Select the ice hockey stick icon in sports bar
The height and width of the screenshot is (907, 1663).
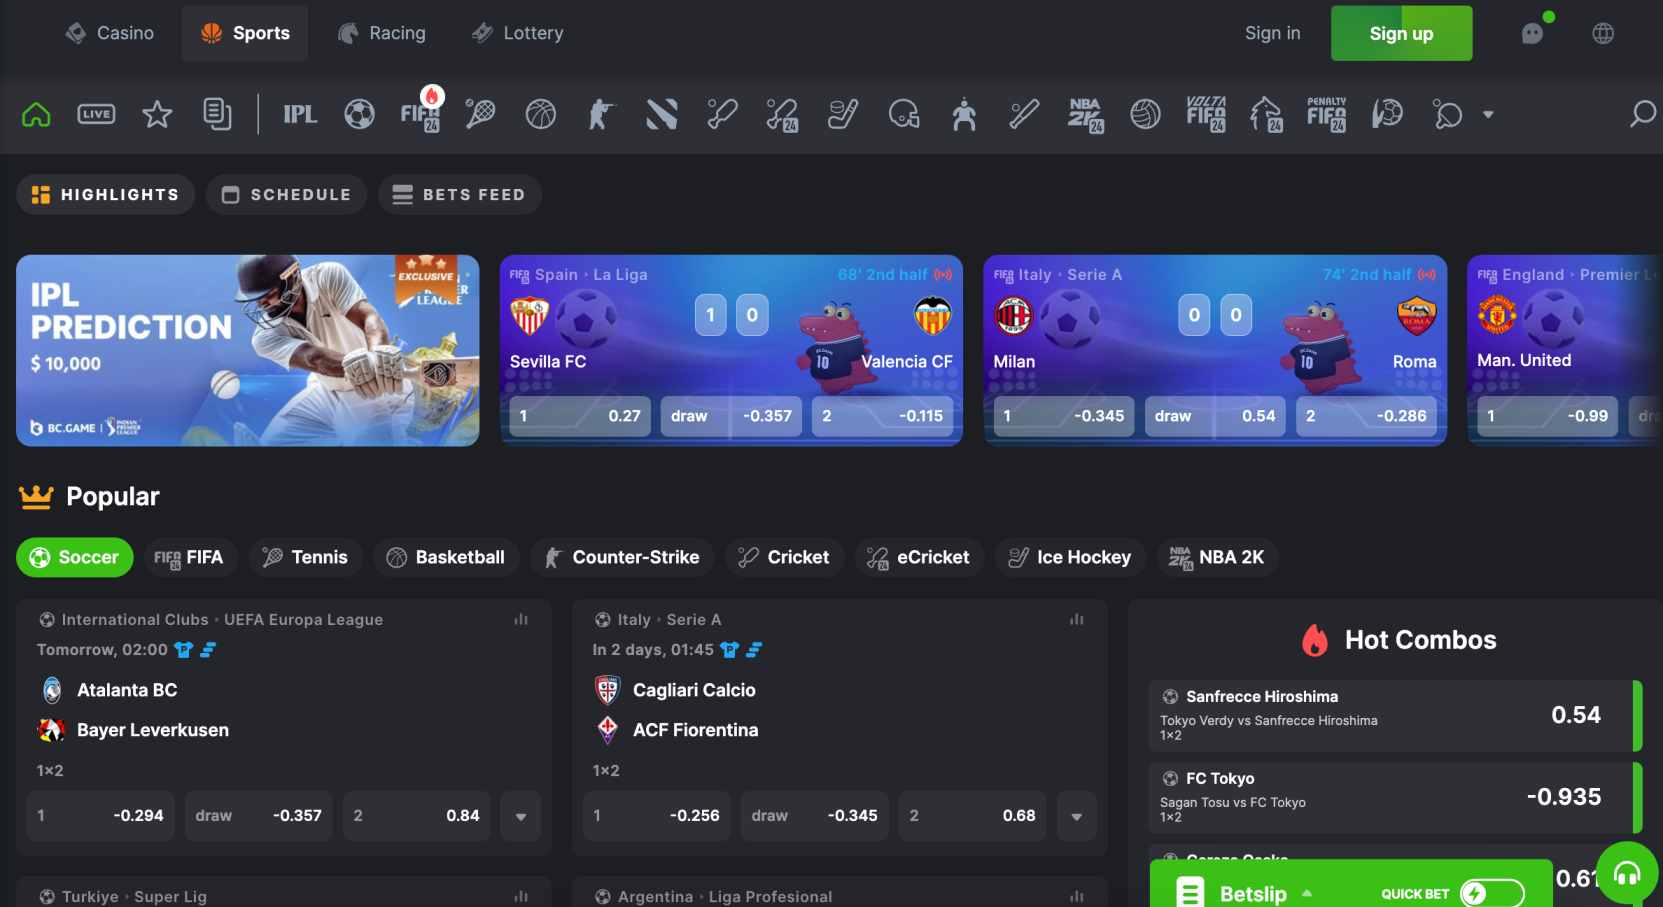[x=843, y=114]
